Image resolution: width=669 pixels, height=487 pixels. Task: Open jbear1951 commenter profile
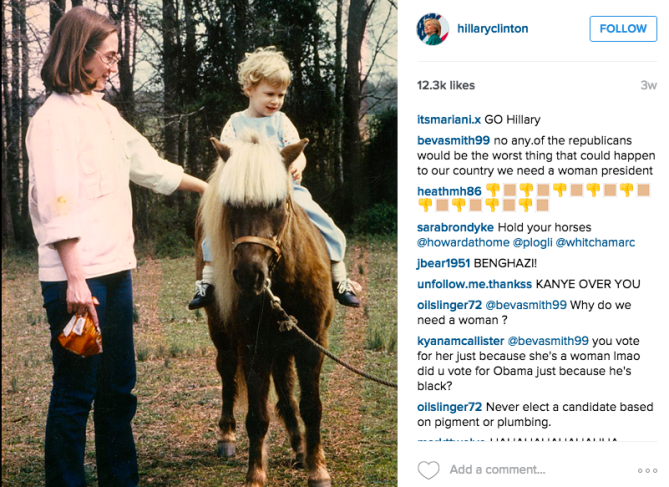pos(443,263)
